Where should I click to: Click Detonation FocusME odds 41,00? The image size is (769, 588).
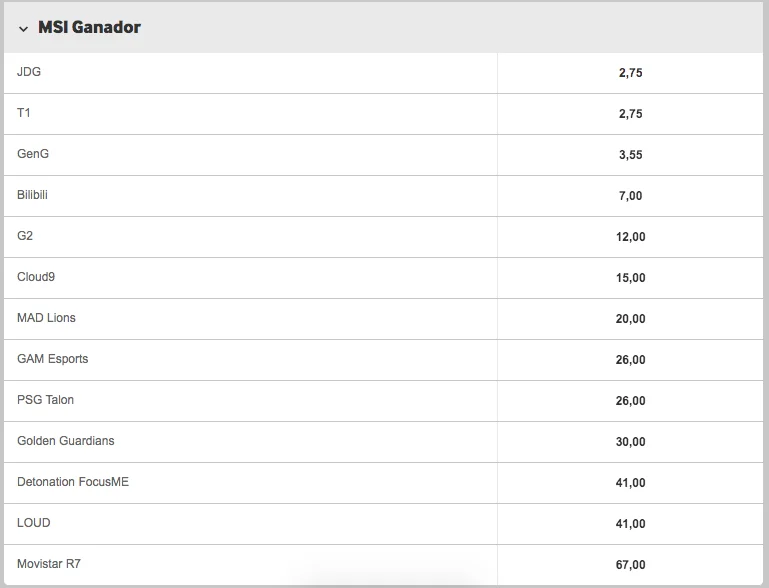630,483
